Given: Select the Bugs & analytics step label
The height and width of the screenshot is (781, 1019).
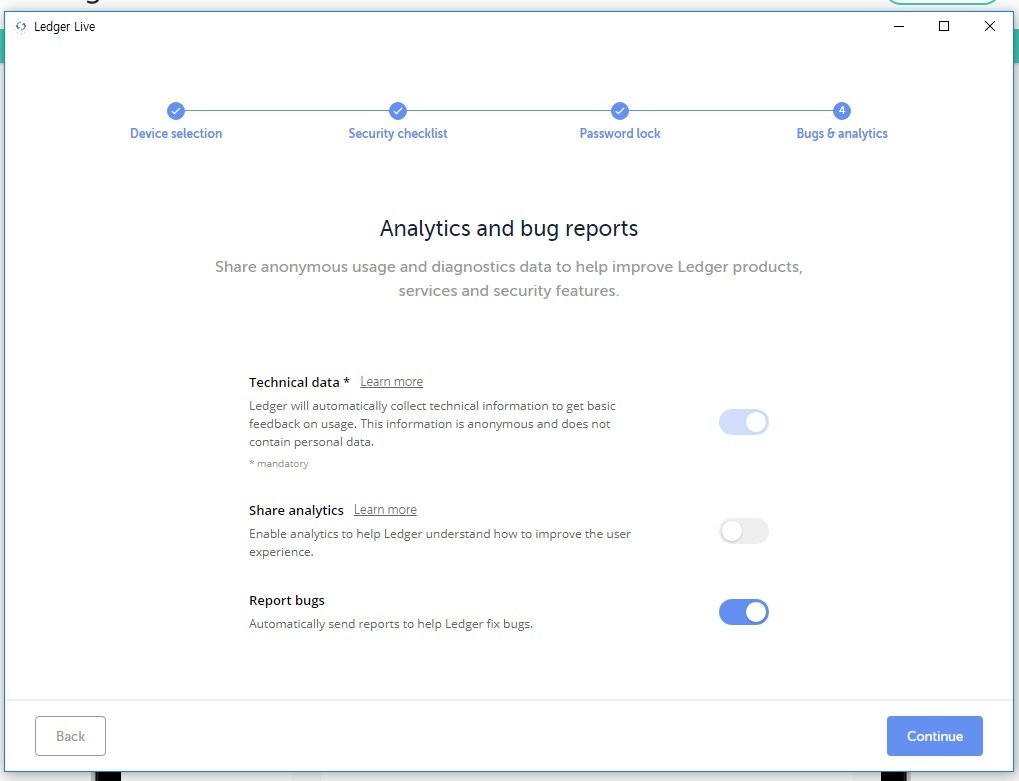Looking at the screenshot, I should [x=842, y=133].
